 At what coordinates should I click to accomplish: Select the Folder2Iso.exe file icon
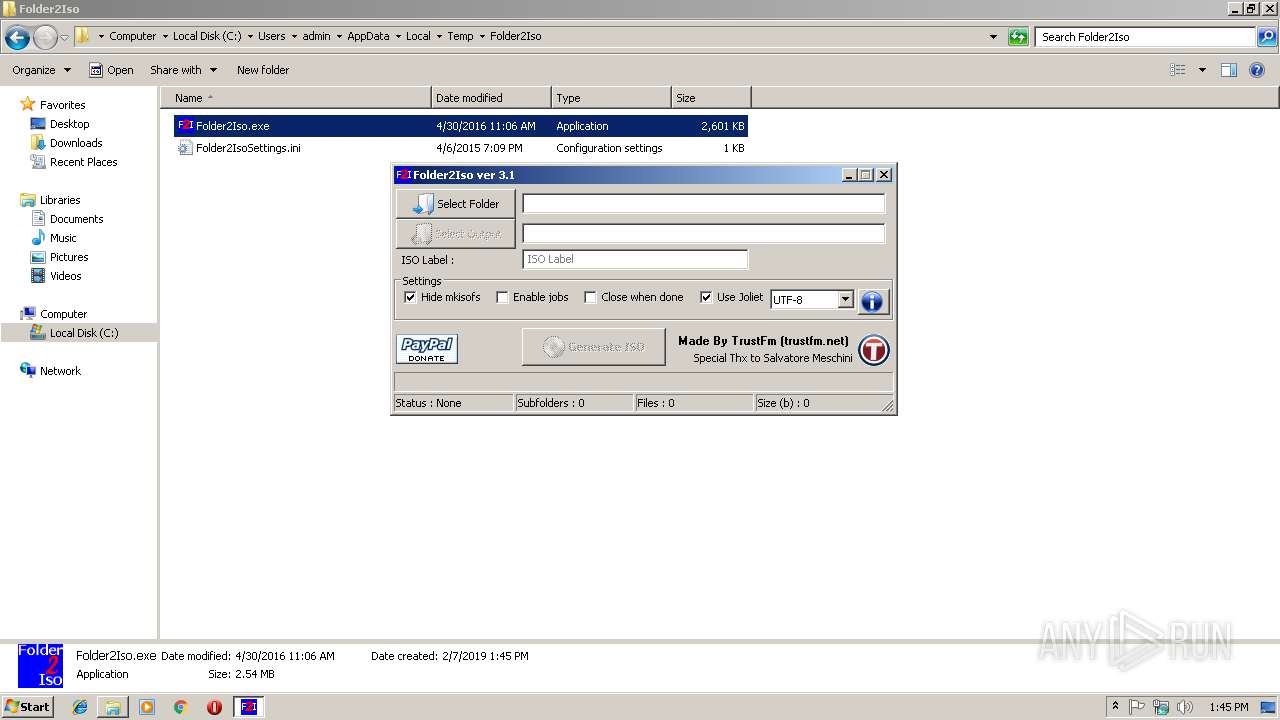click(185, 126)
